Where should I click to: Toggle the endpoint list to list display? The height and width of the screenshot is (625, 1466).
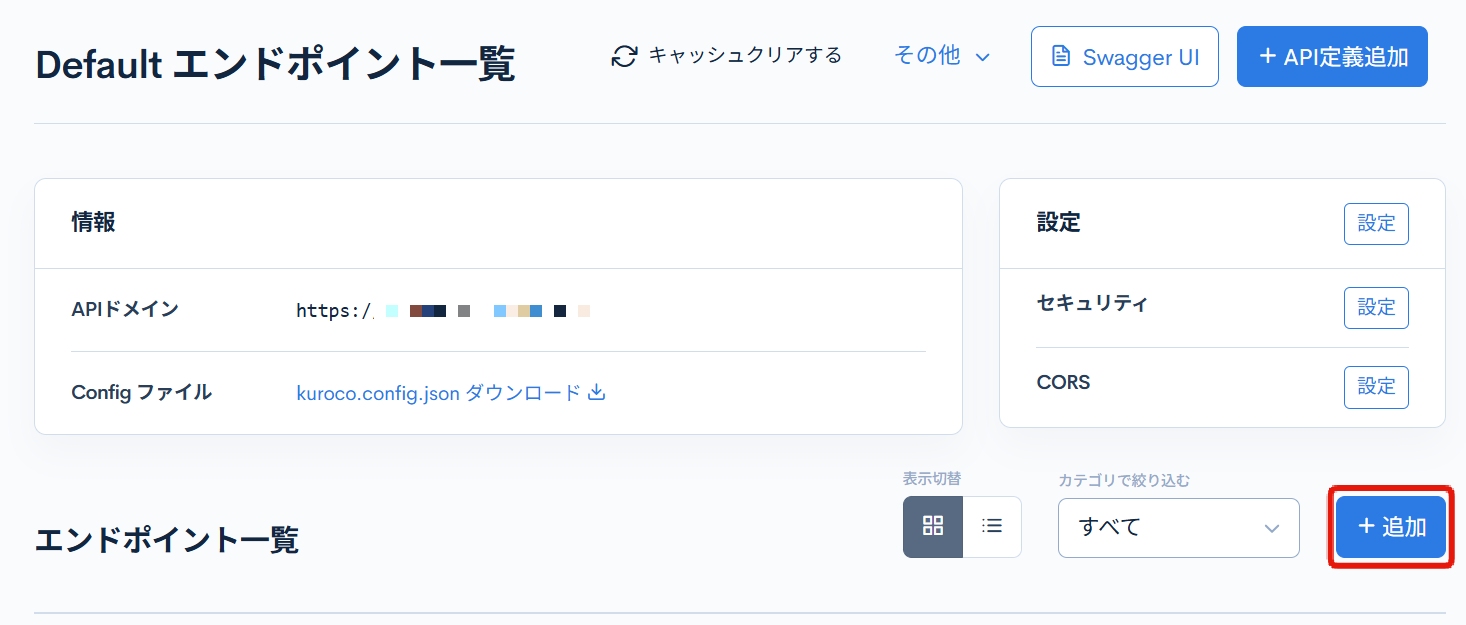[991, 527]
